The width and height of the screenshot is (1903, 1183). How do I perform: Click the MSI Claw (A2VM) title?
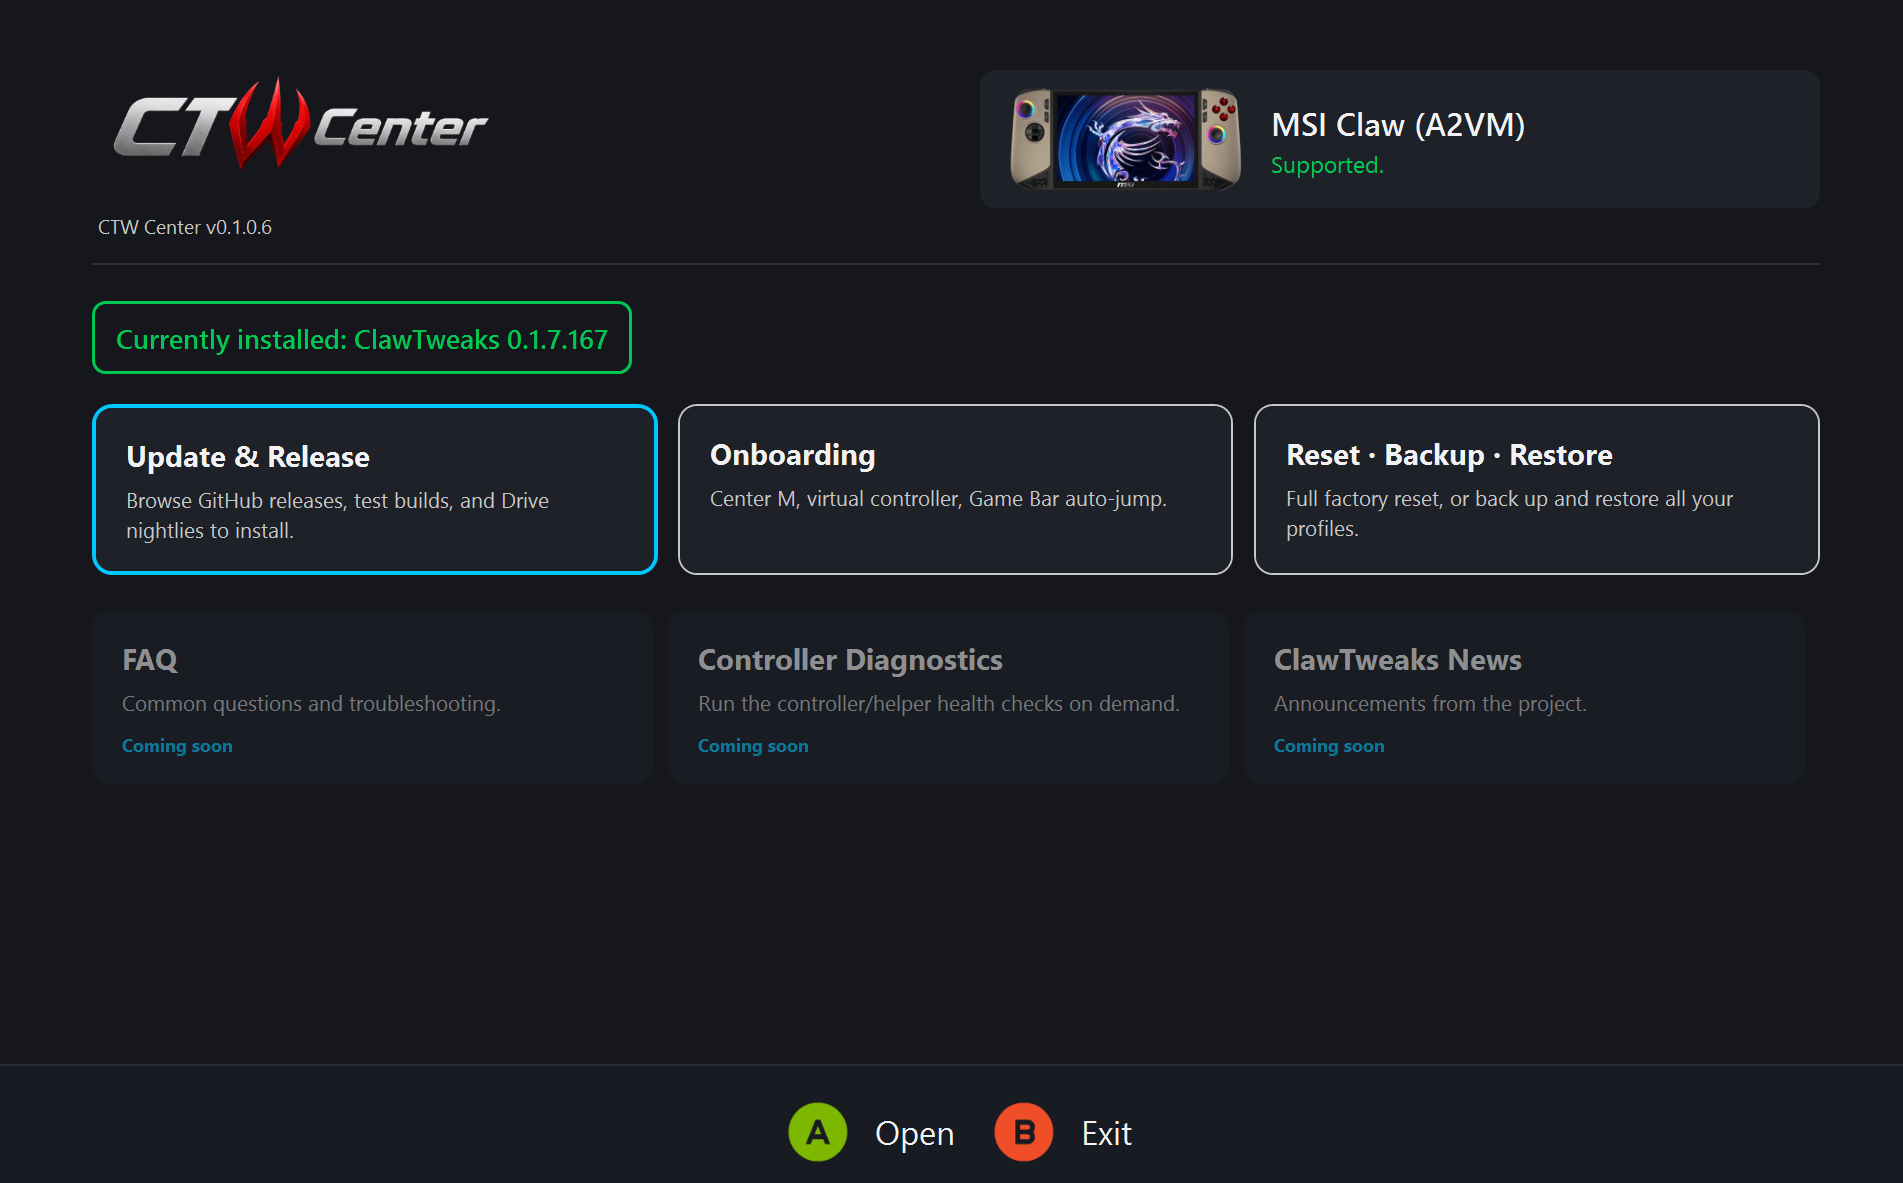coord(1398,125)
